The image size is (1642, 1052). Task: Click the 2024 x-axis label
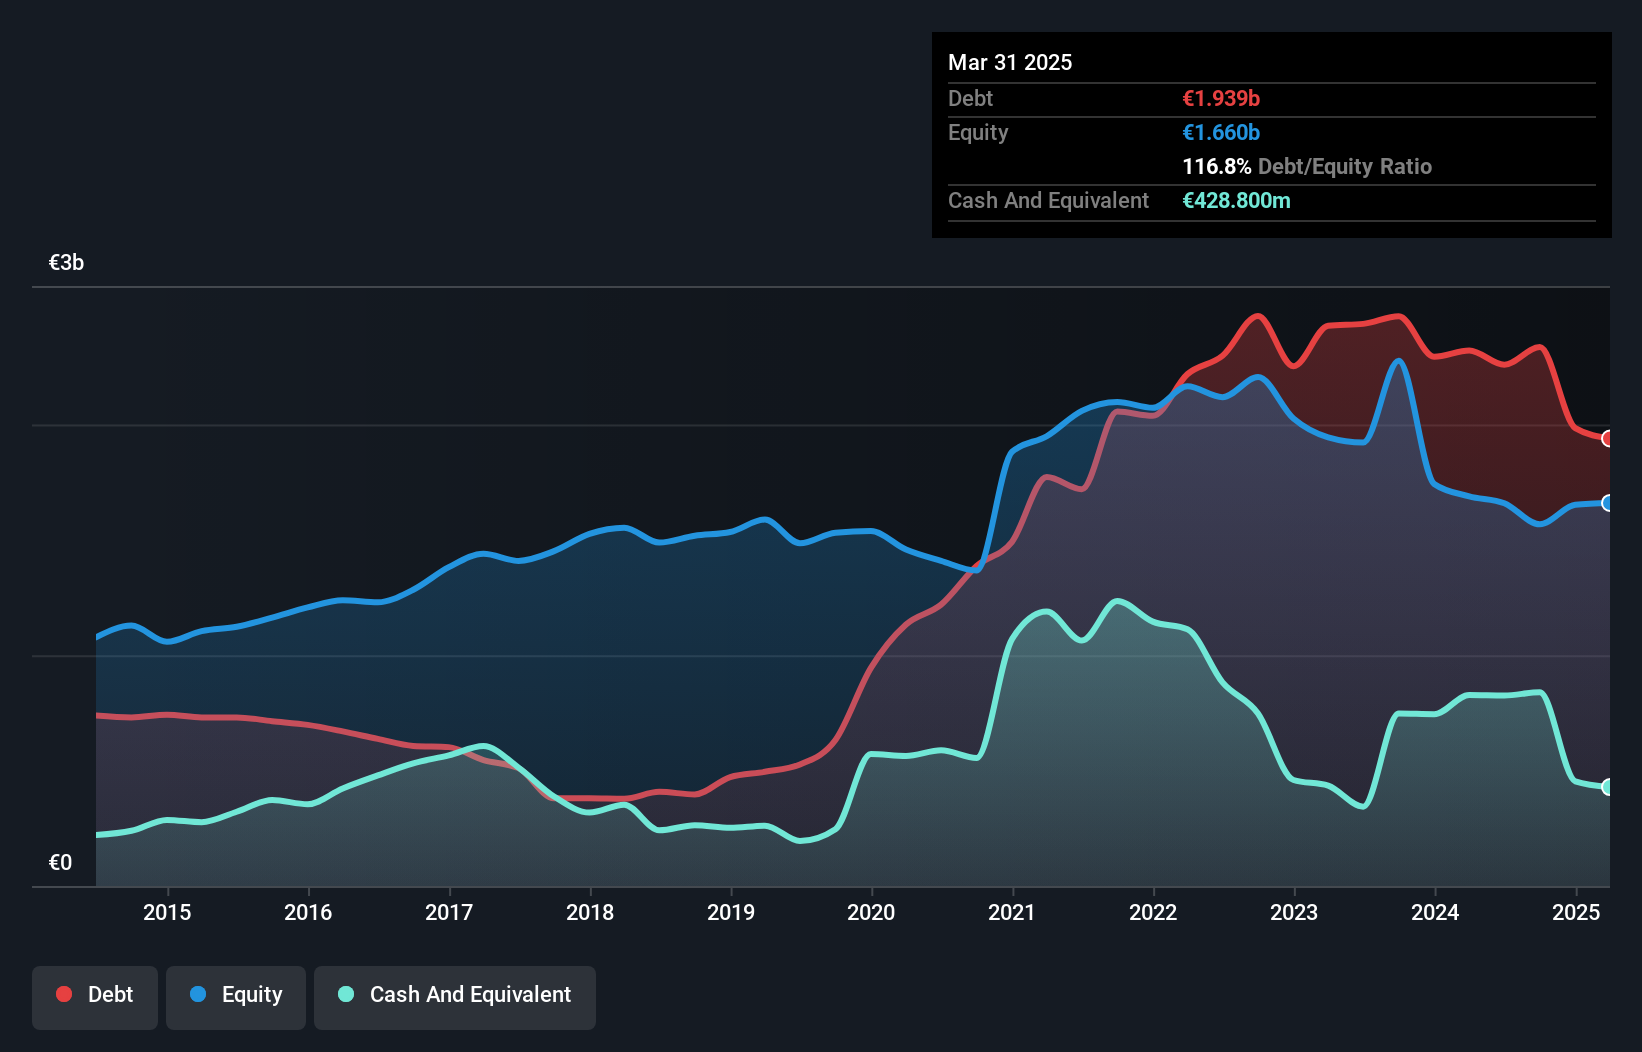tap(1435, 912)
